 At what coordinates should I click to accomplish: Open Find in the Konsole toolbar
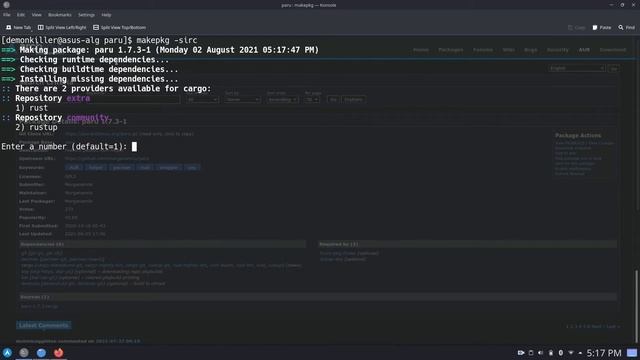tap(627, 27)
